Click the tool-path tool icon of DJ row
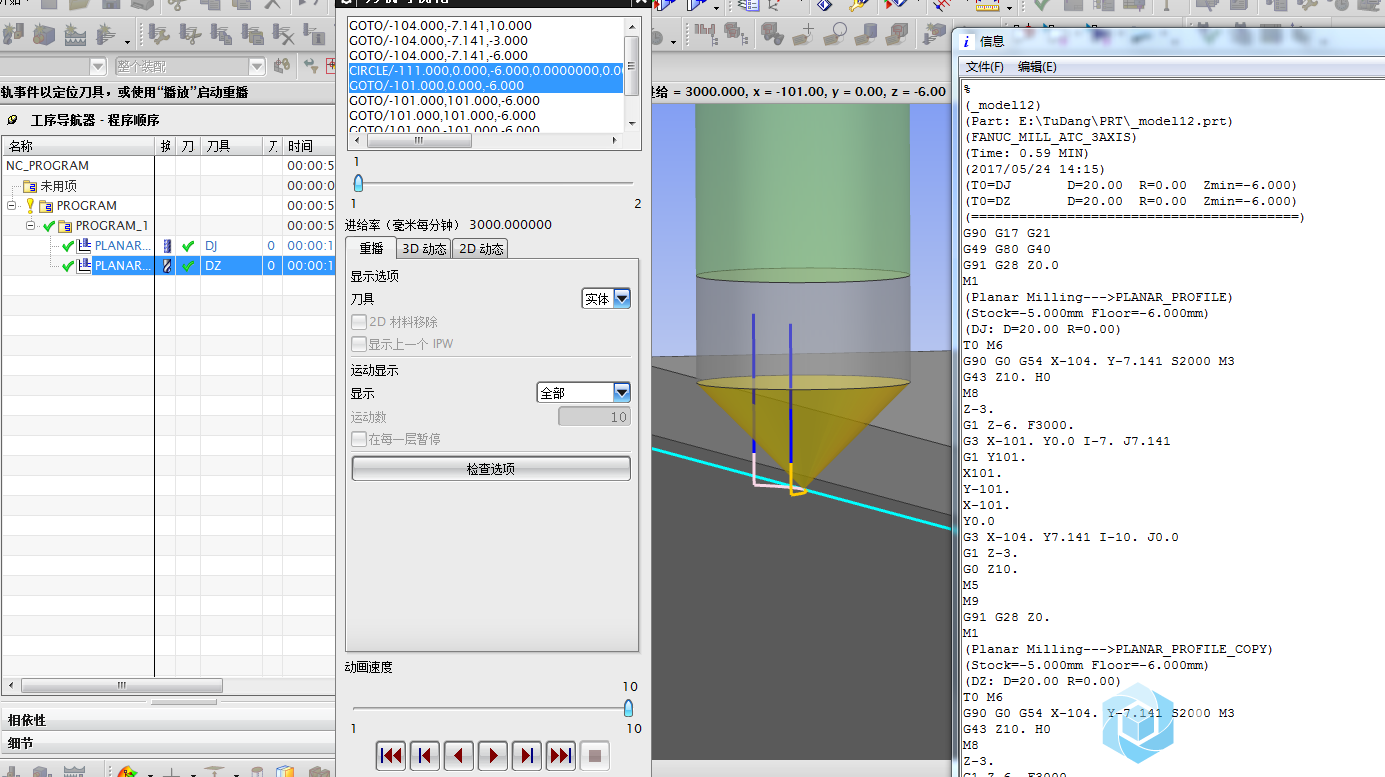Image resolution: width=1385 pixels, height=777 pixels. tap(167, 246)
